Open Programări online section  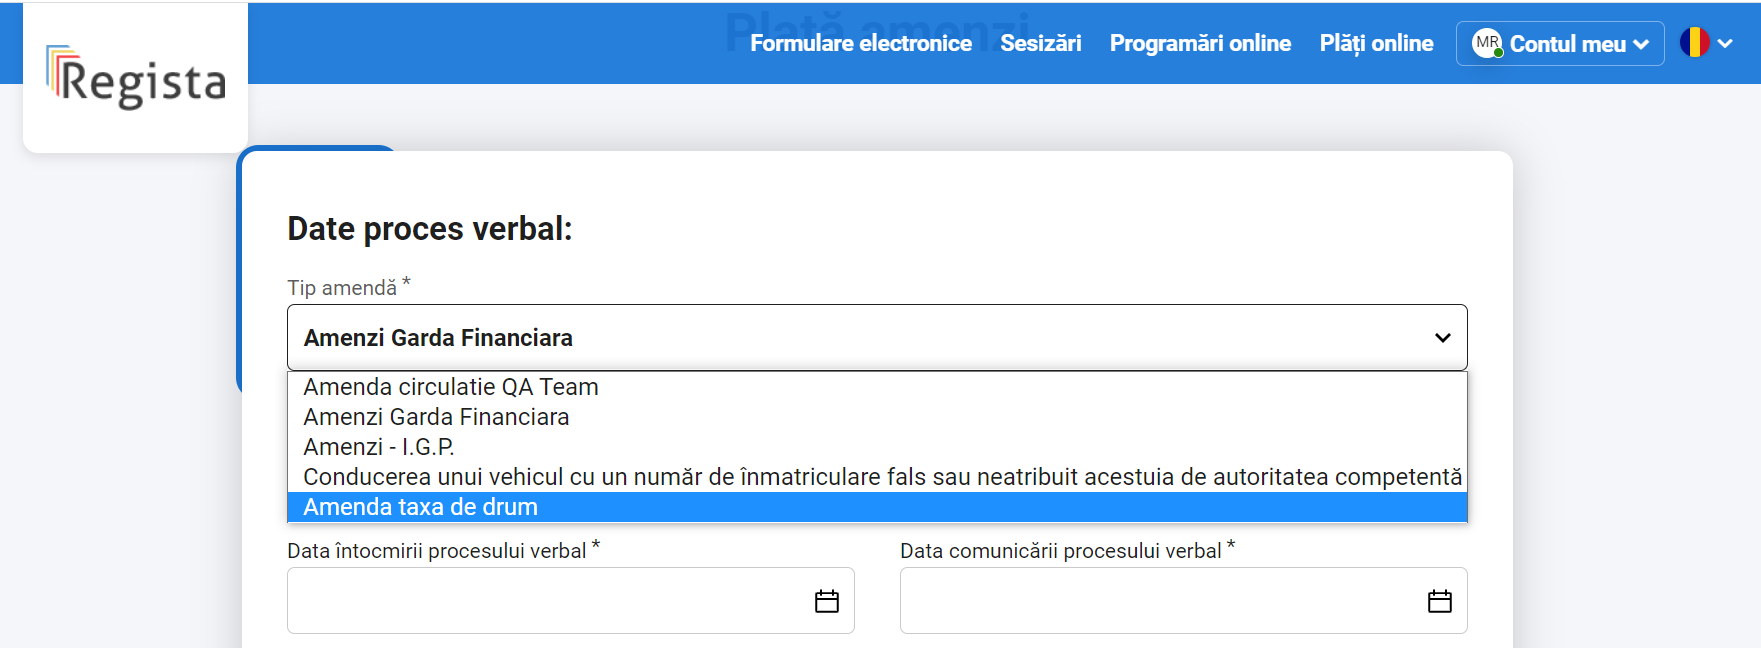click(x=1200, y=43)
